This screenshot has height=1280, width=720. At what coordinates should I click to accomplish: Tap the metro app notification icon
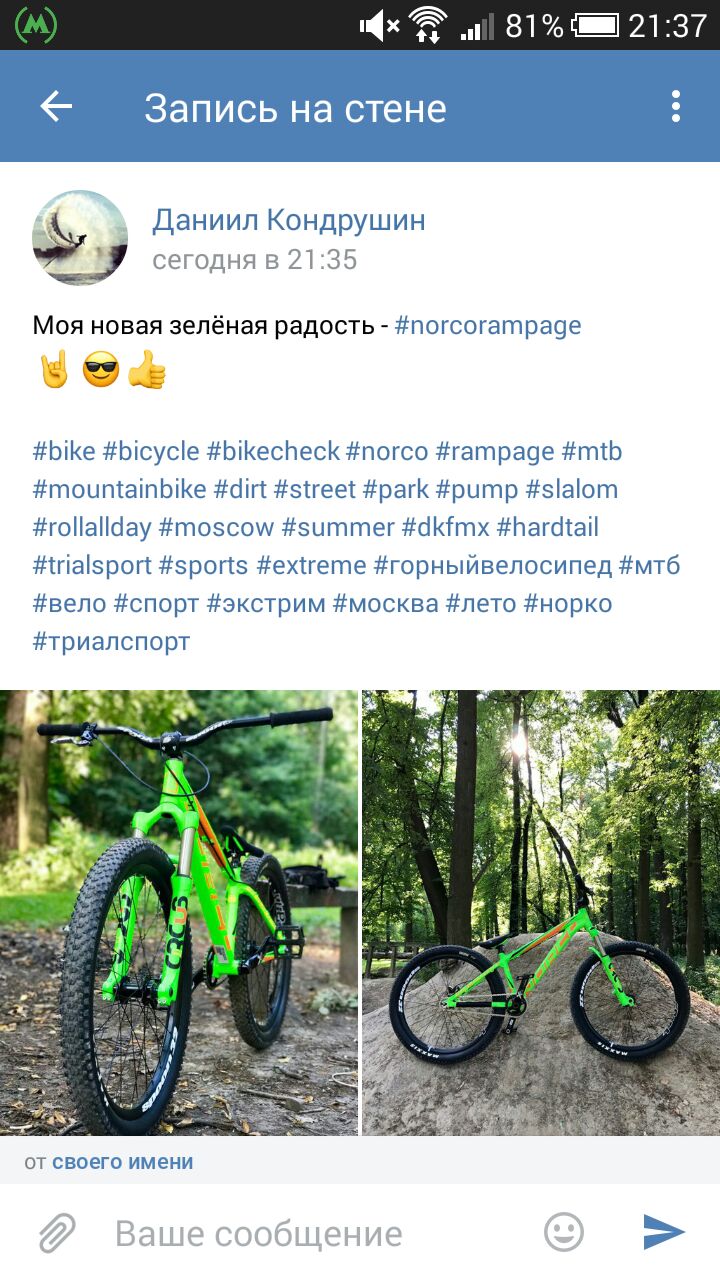[x=36, y=25]
